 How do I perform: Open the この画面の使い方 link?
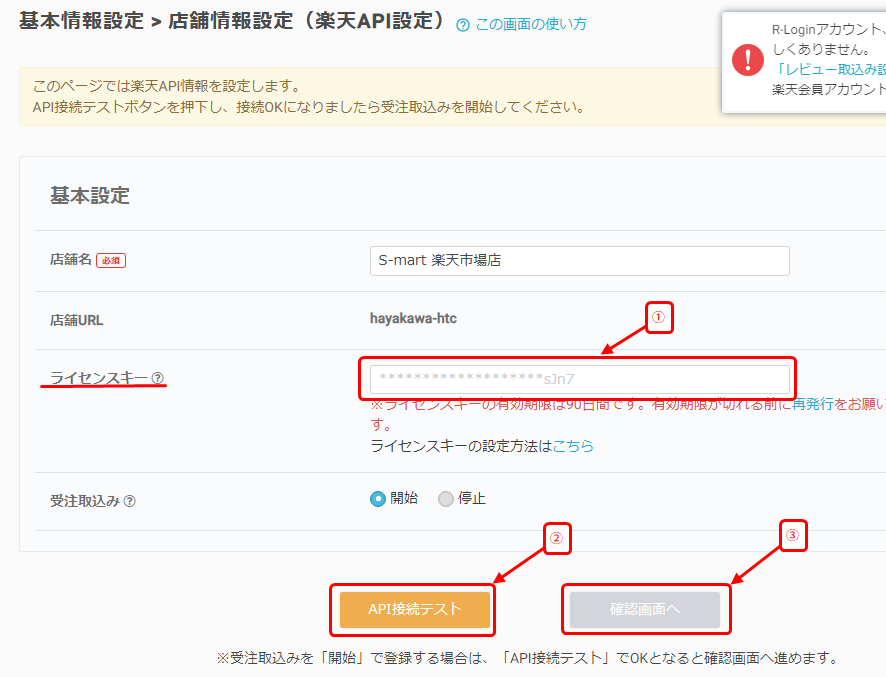pos(530,24)
